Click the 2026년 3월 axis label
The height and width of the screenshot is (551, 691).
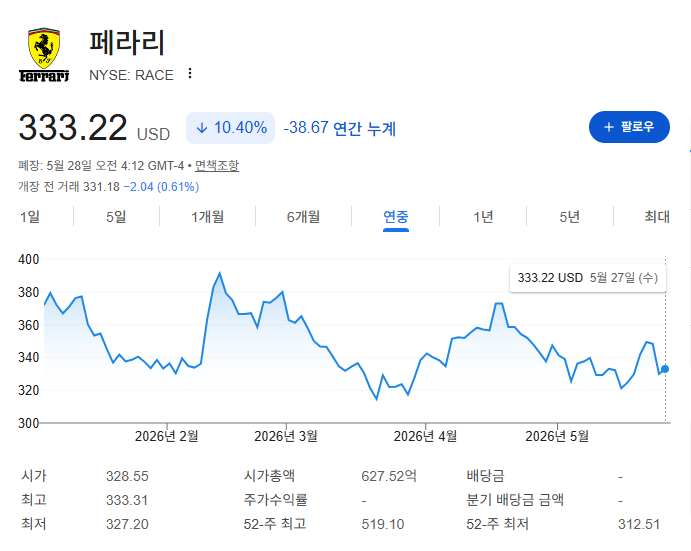286,436
